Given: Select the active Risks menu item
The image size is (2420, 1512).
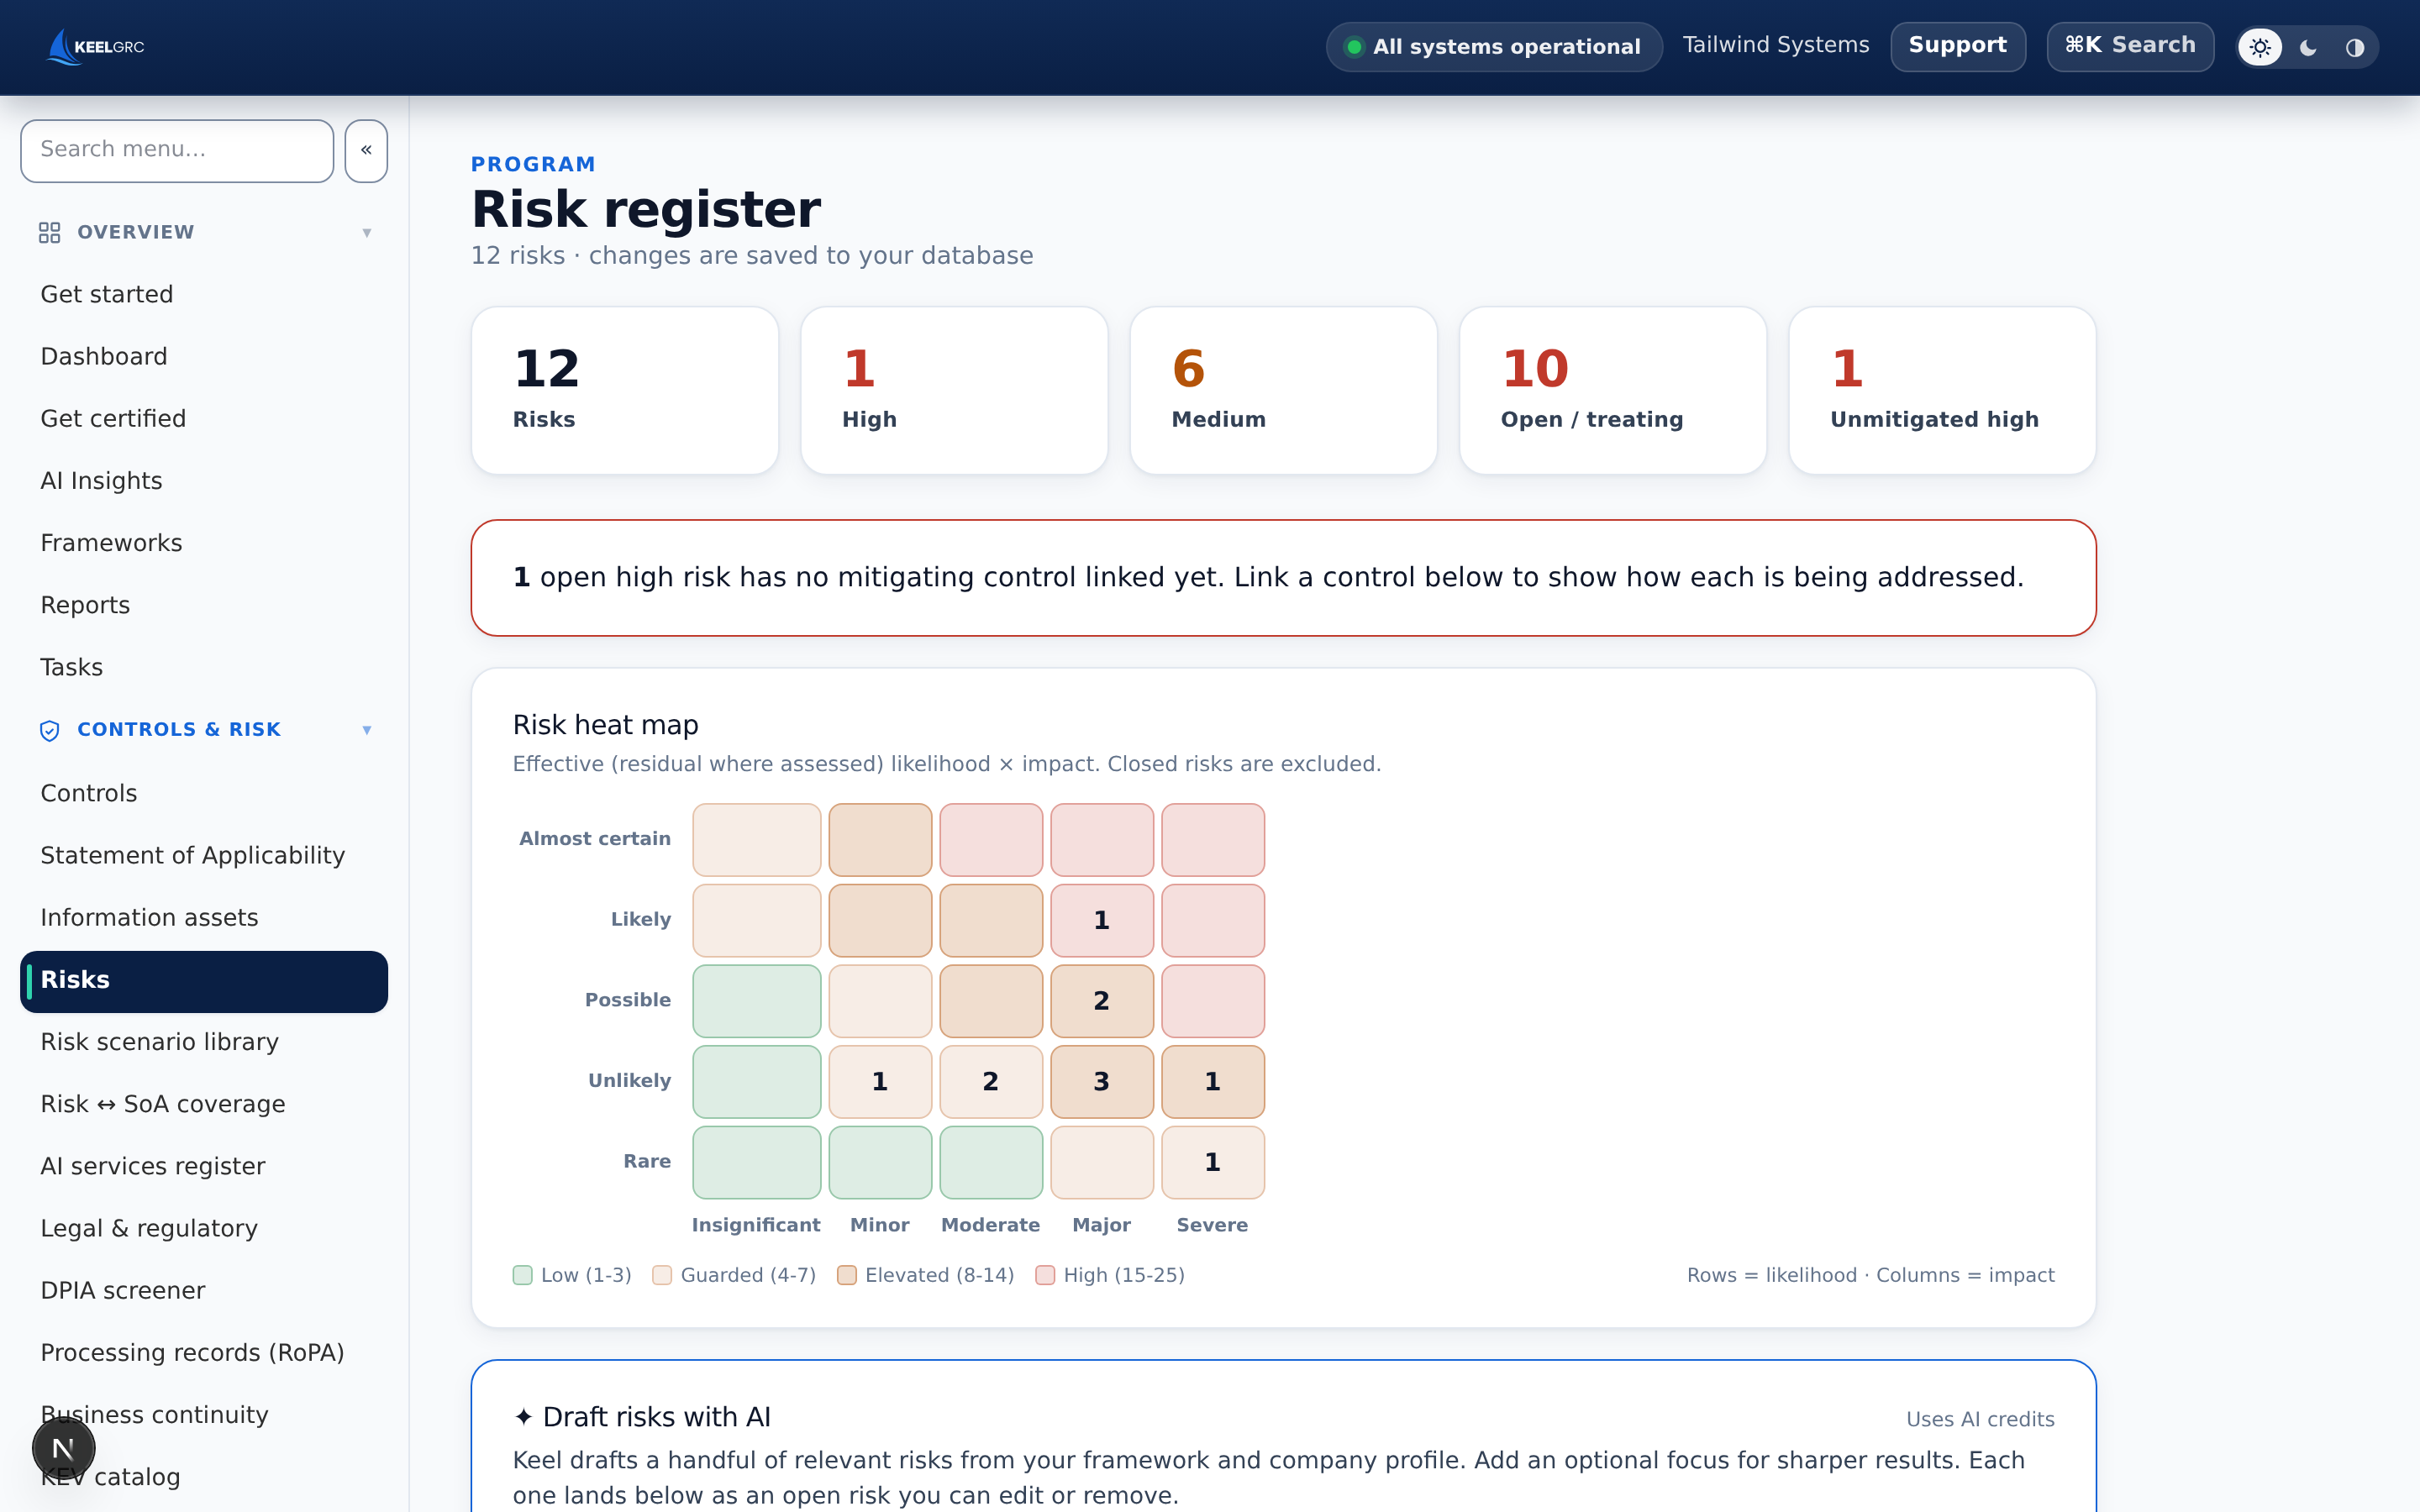Looking at the screenshot, I should pos(204,981).
